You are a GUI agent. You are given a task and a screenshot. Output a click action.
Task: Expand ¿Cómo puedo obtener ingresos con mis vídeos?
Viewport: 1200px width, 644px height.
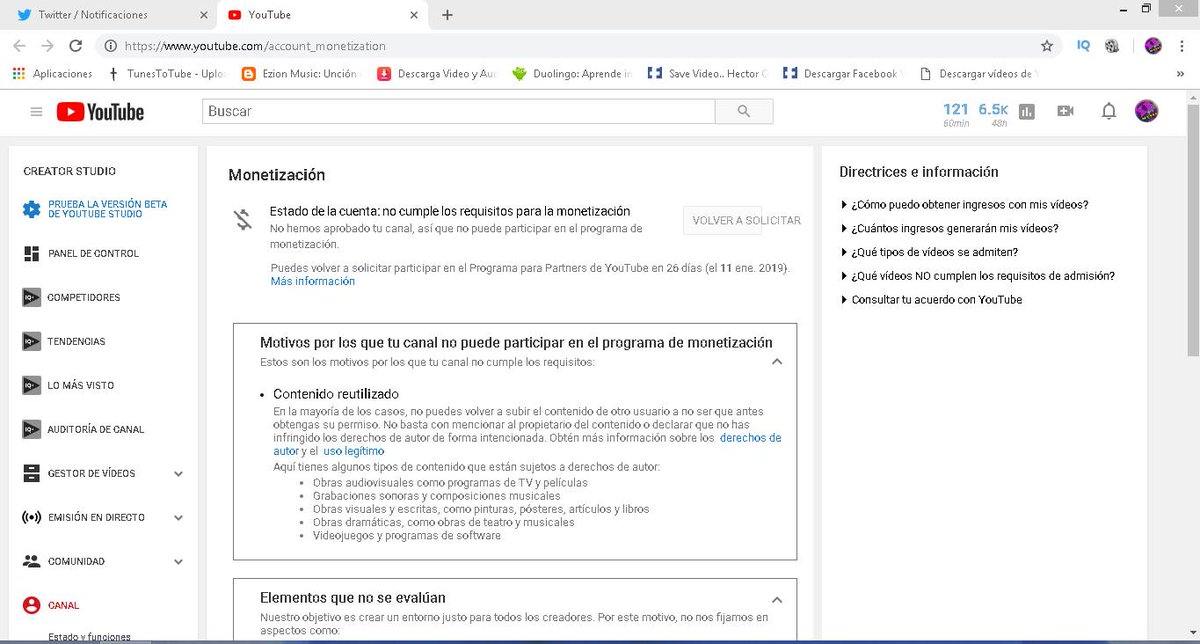click(965, 205)
